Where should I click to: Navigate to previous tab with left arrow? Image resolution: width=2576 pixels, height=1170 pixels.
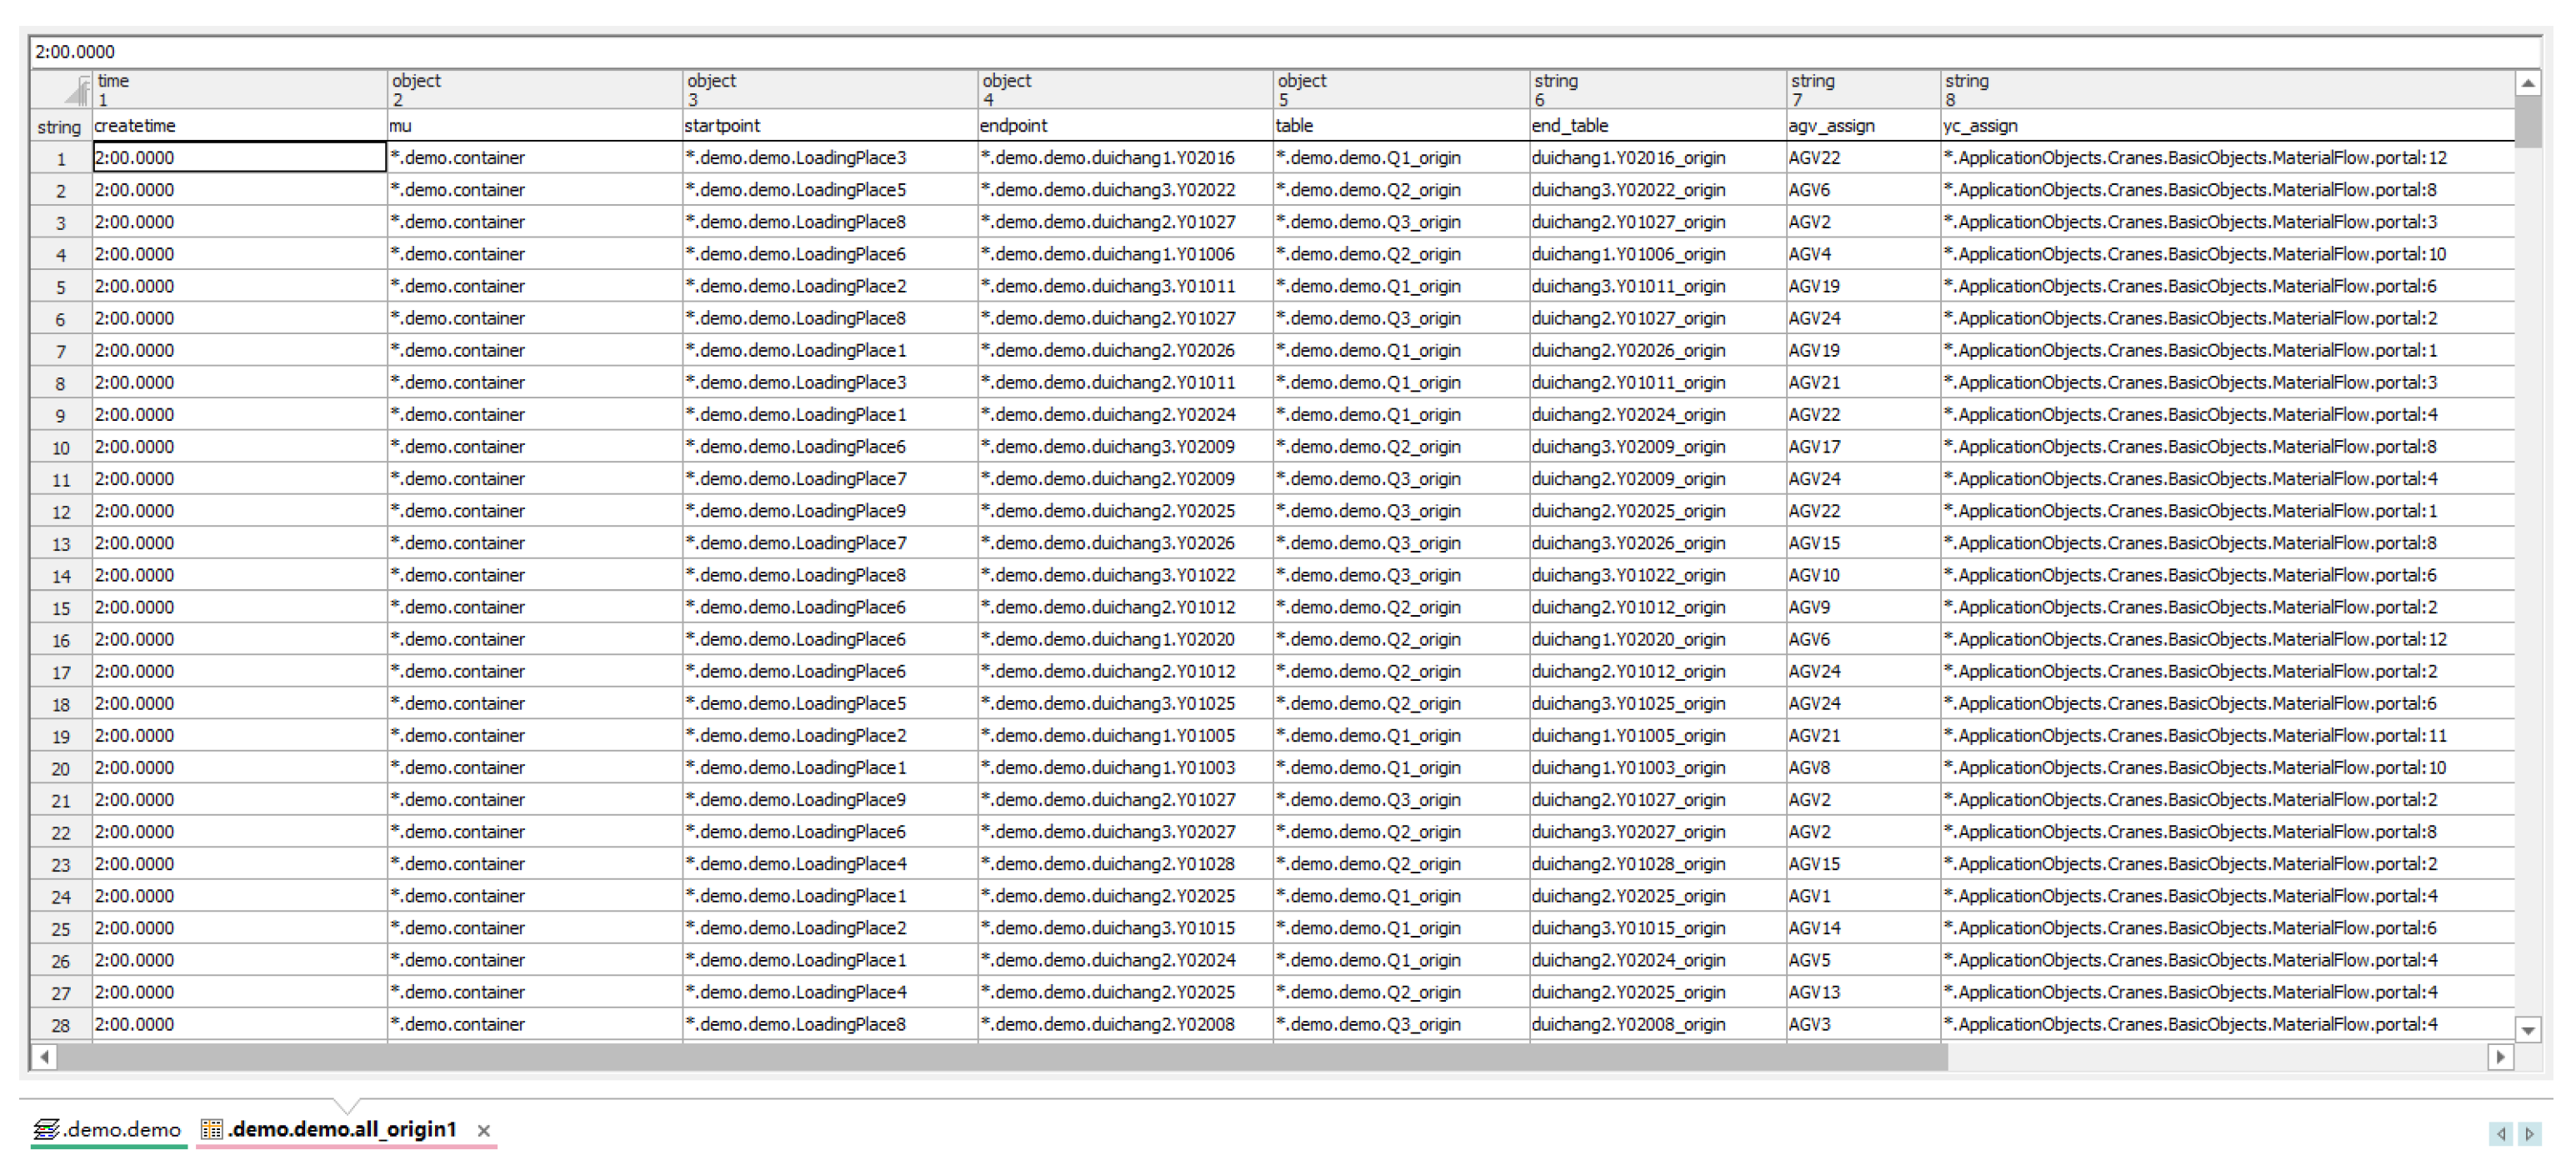point(2501,1133)
